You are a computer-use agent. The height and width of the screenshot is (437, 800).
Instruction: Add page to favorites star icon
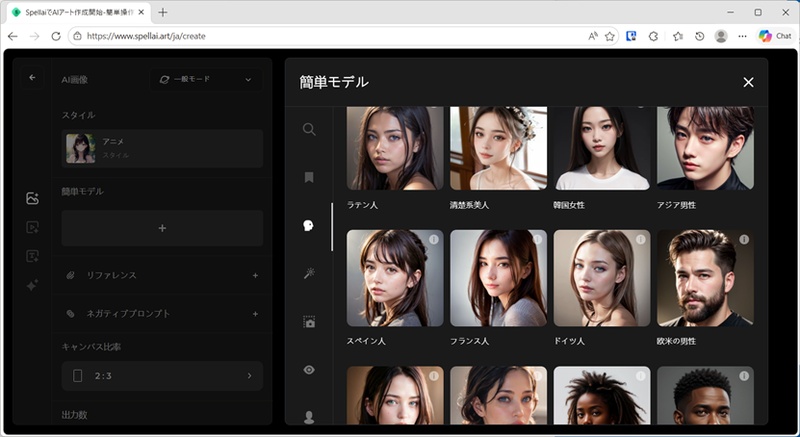point(610,36)
